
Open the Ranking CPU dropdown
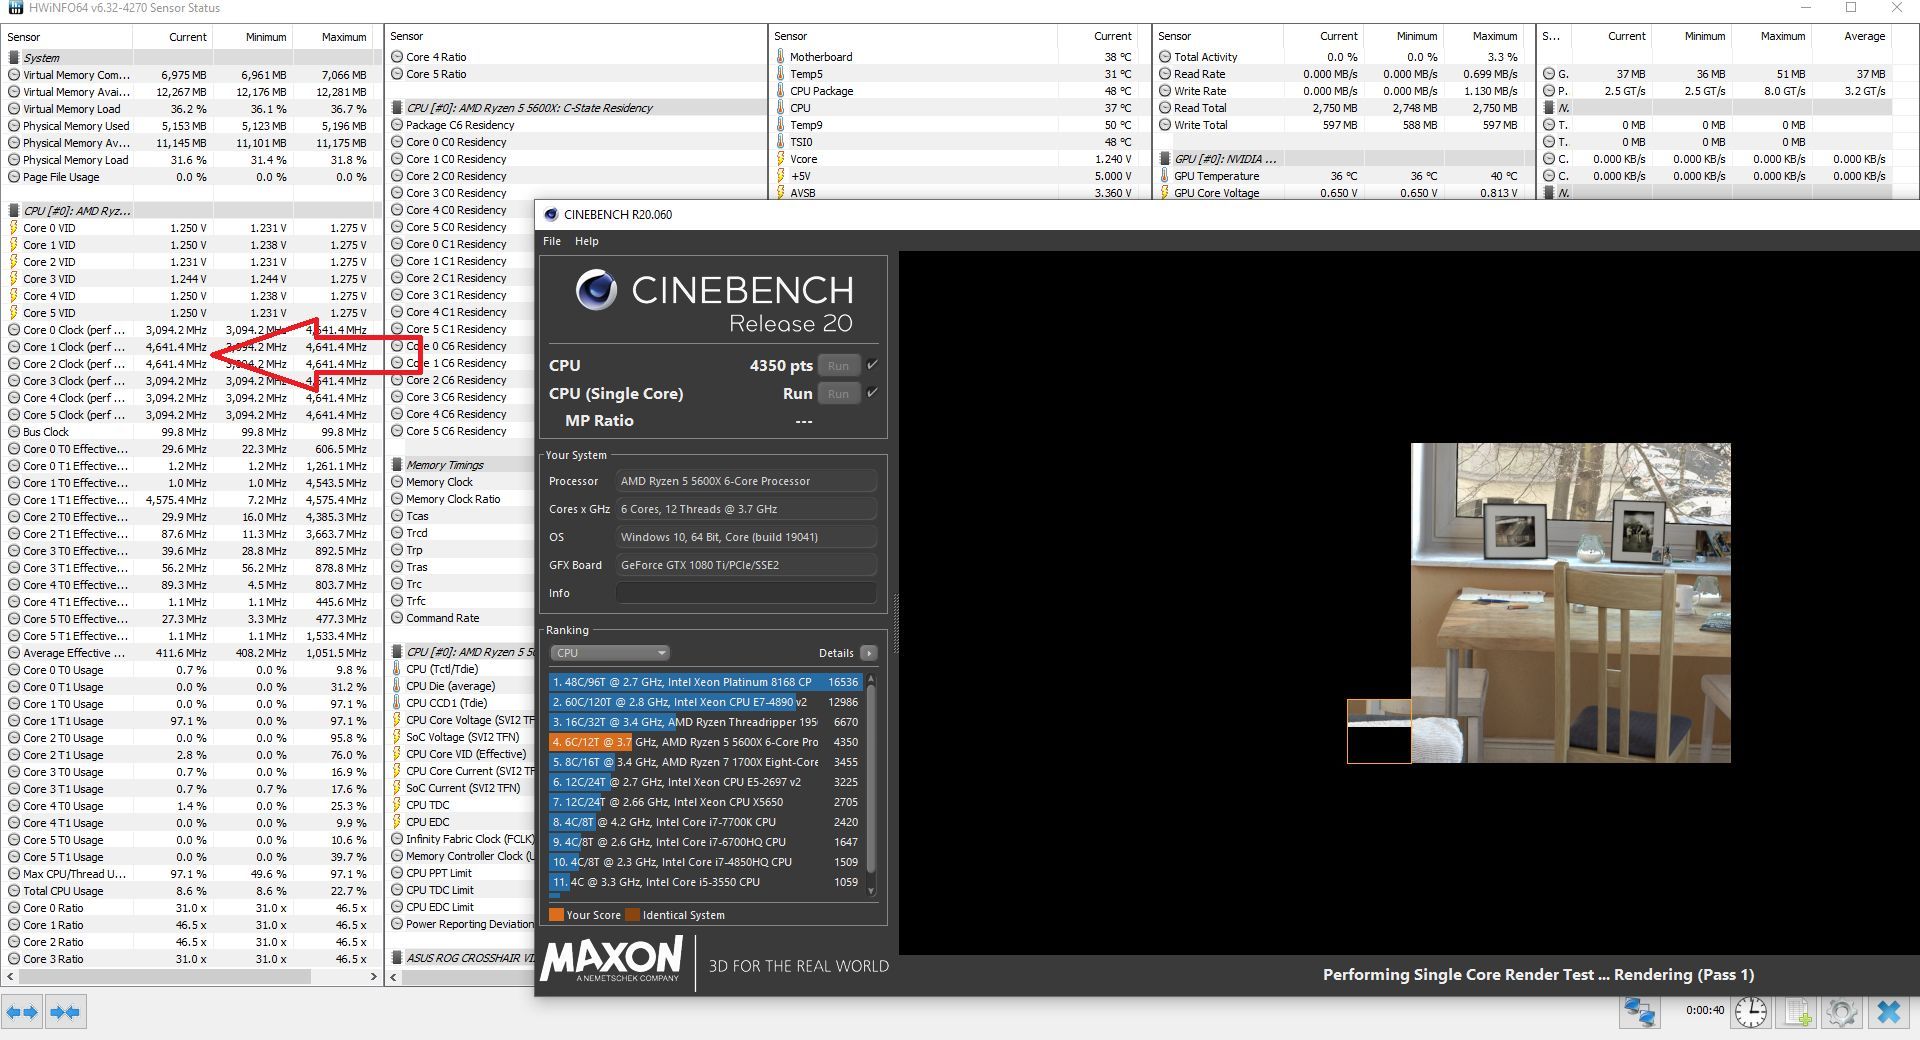609,653
